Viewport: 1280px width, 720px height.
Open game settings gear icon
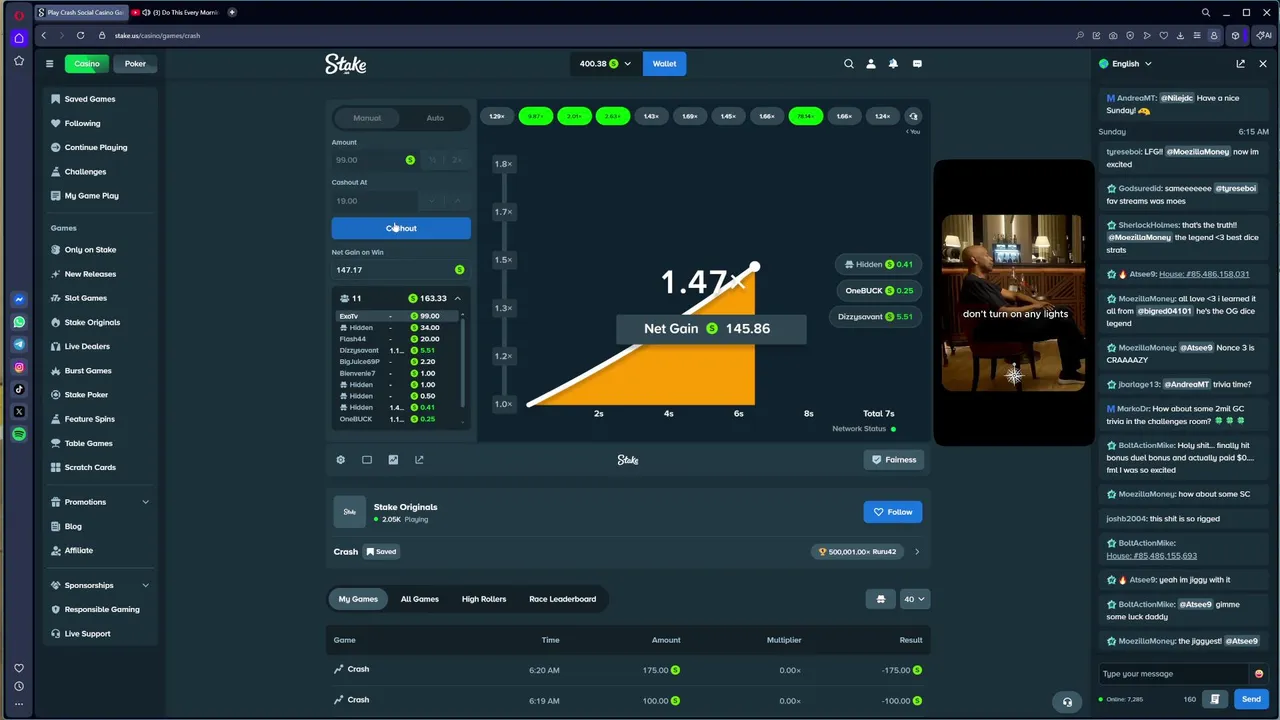coord(341,460)
